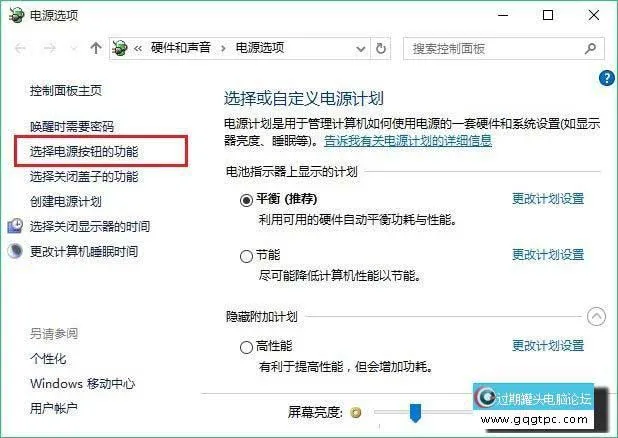618x438 pixels.
Task: Click the 屏幕亮度 slider handle
Action: point(415,413)
